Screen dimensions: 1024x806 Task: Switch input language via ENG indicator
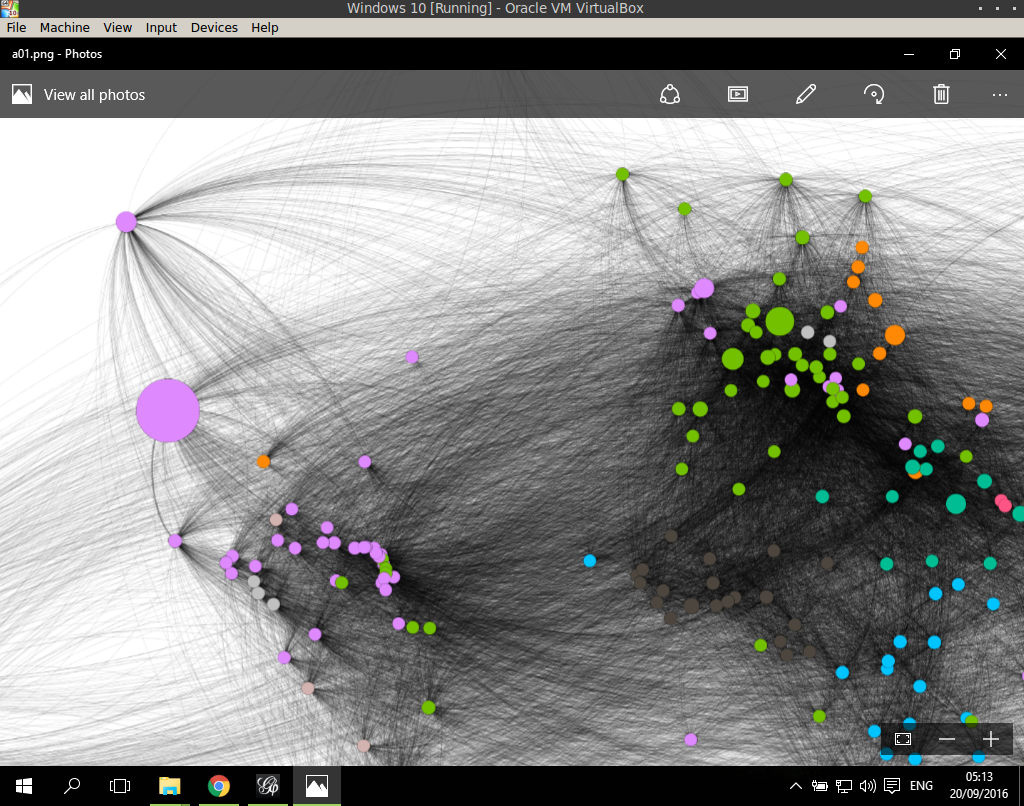click(x=920, y=786)
